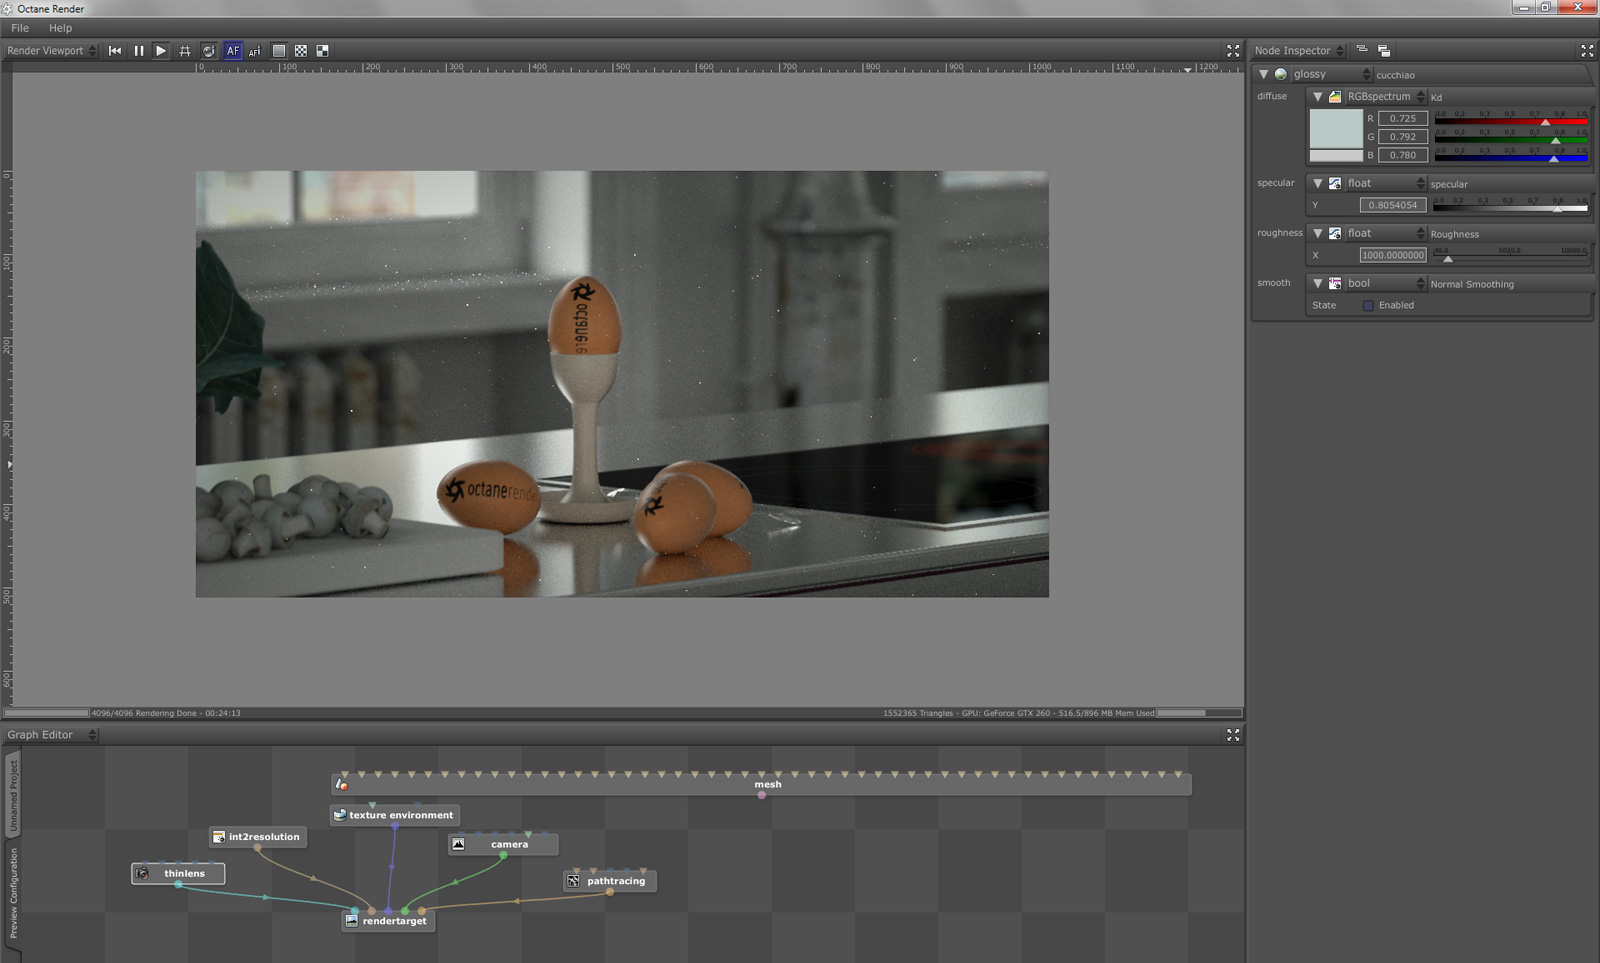Screen dimensions: 1600x963
Task: Maximize the Graph Editor panel
Action: [x=1233, y=735]
